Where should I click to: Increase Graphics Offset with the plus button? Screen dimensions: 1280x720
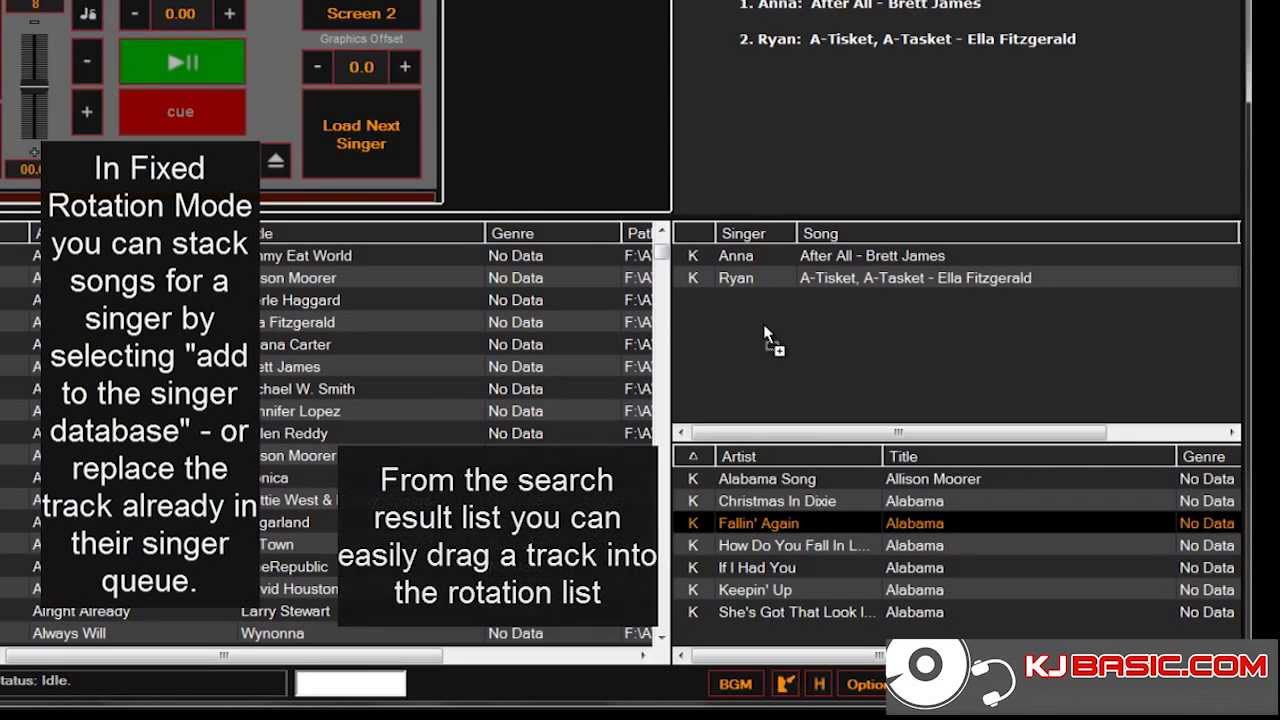tap(405, 67)
